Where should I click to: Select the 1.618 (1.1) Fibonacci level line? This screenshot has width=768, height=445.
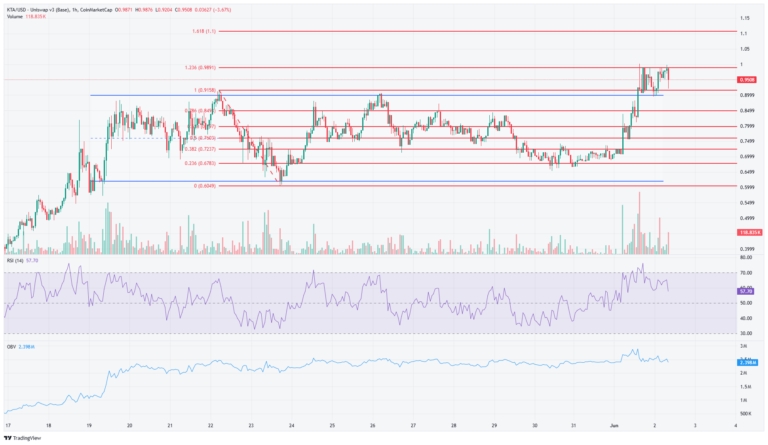tap(450, 32)
